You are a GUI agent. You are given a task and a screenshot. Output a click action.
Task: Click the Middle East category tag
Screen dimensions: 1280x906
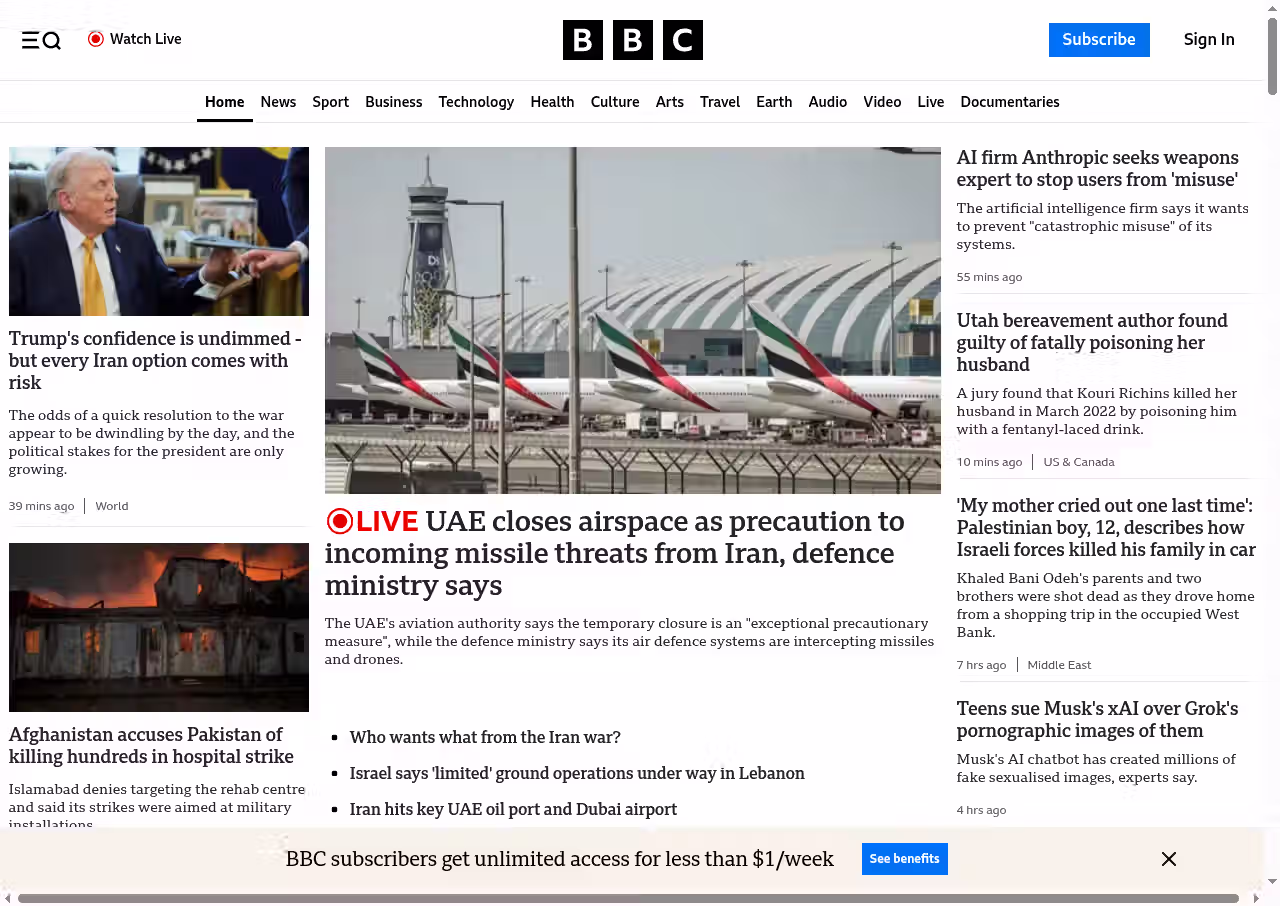pos(1059,665)
